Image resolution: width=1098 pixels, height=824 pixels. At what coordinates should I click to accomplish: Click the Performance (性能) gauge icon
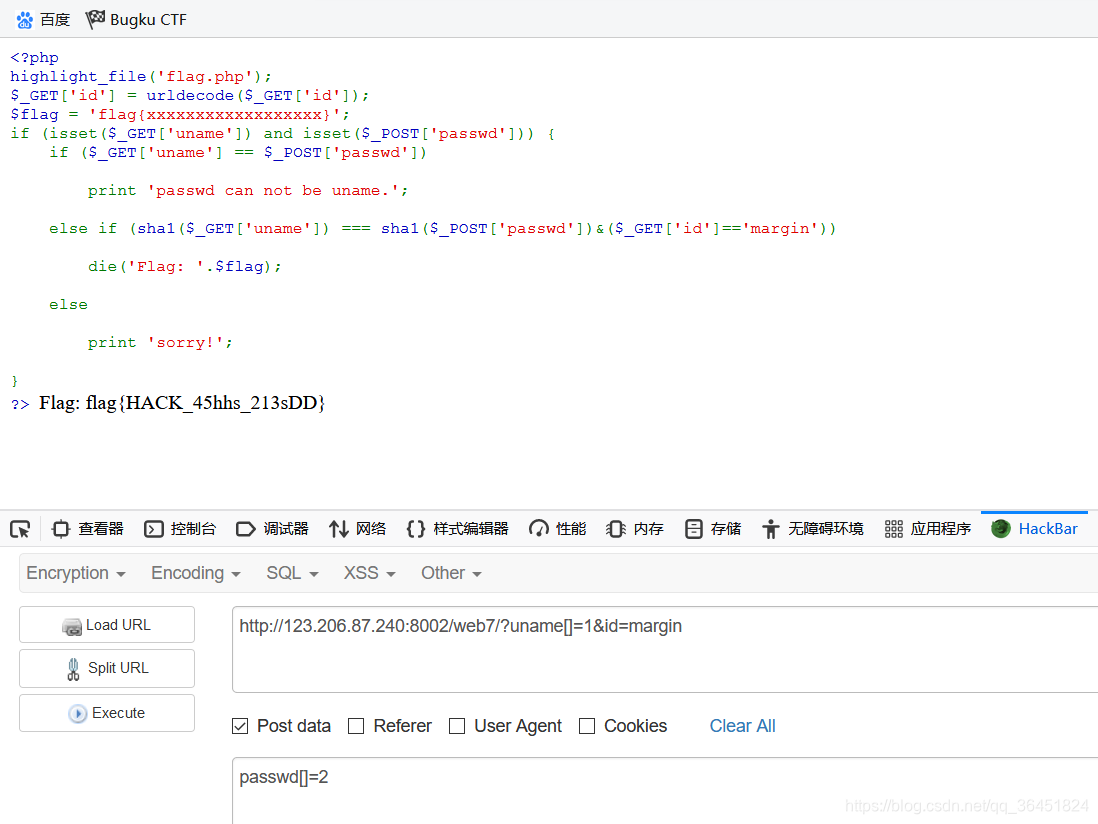tap(538, 529)
